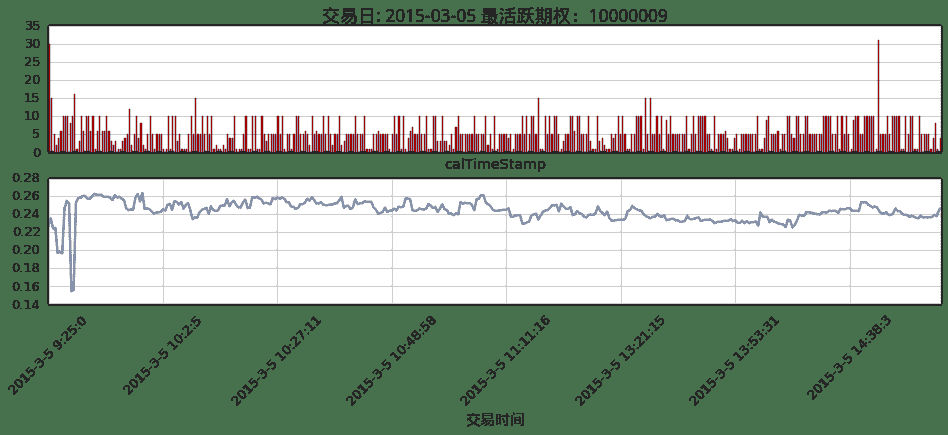Click the 2015-3-5 9:25:0 tick label

48,357
